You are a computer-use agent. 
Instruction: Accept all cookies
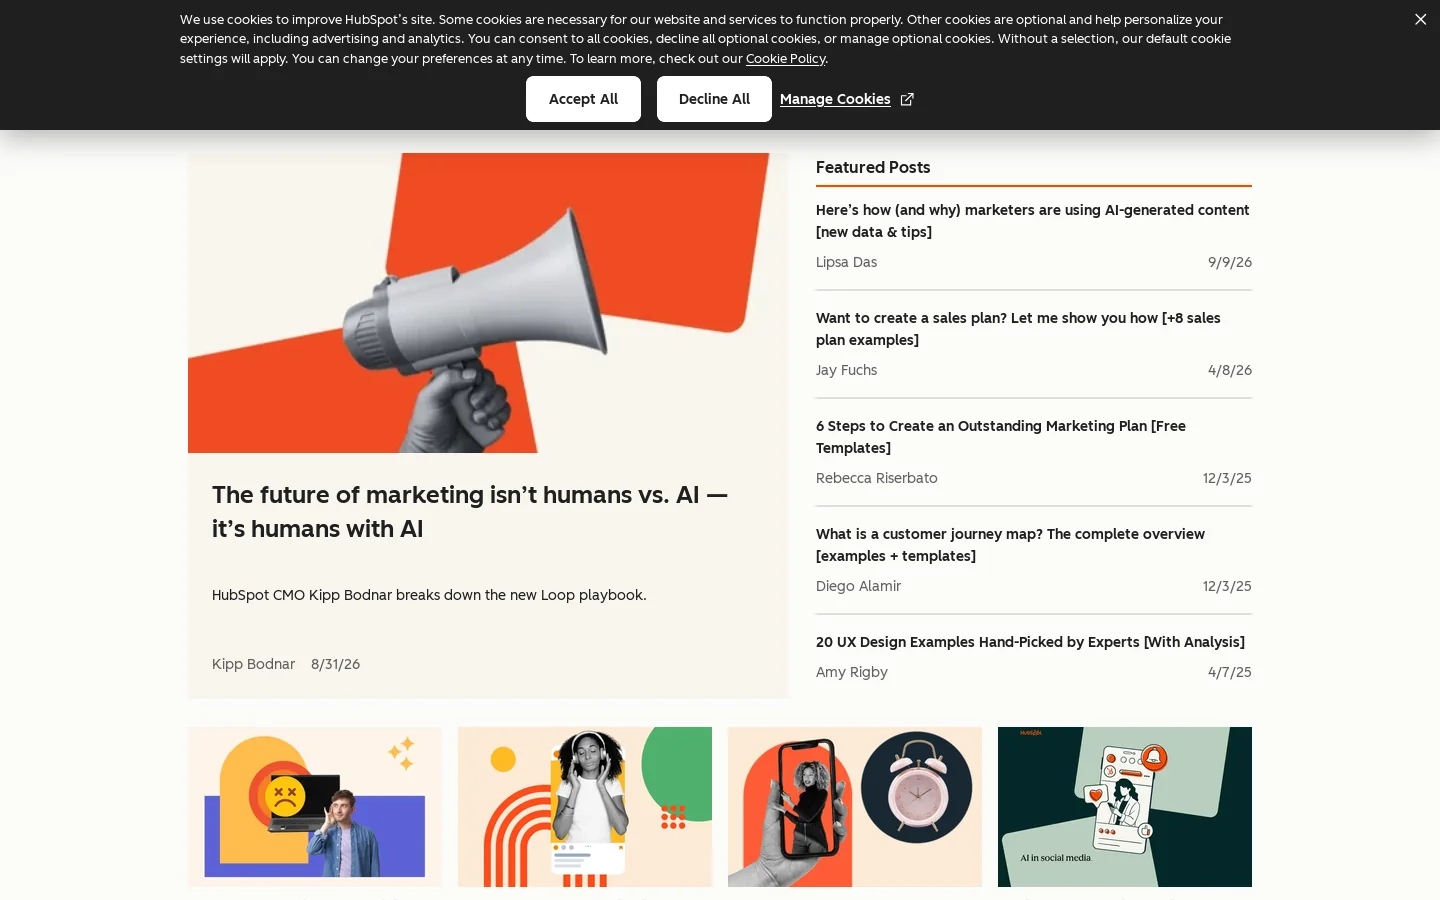pyautogui.click(x=583, y=99)
